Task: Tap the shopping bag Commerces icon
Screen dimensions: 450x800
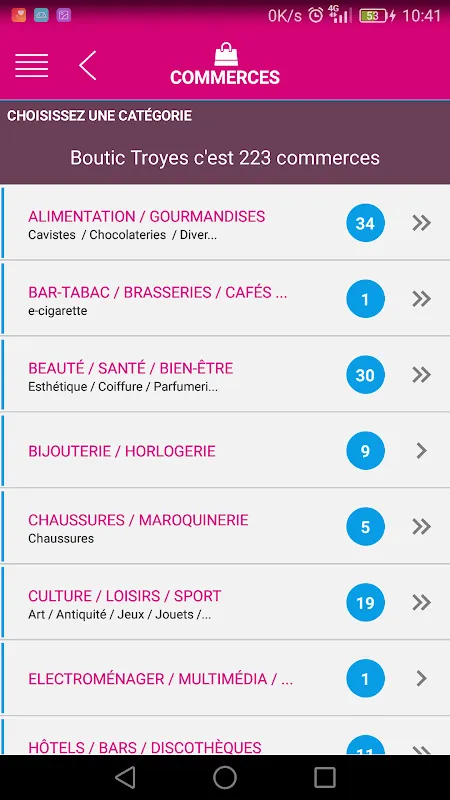Action: point(226,54)
